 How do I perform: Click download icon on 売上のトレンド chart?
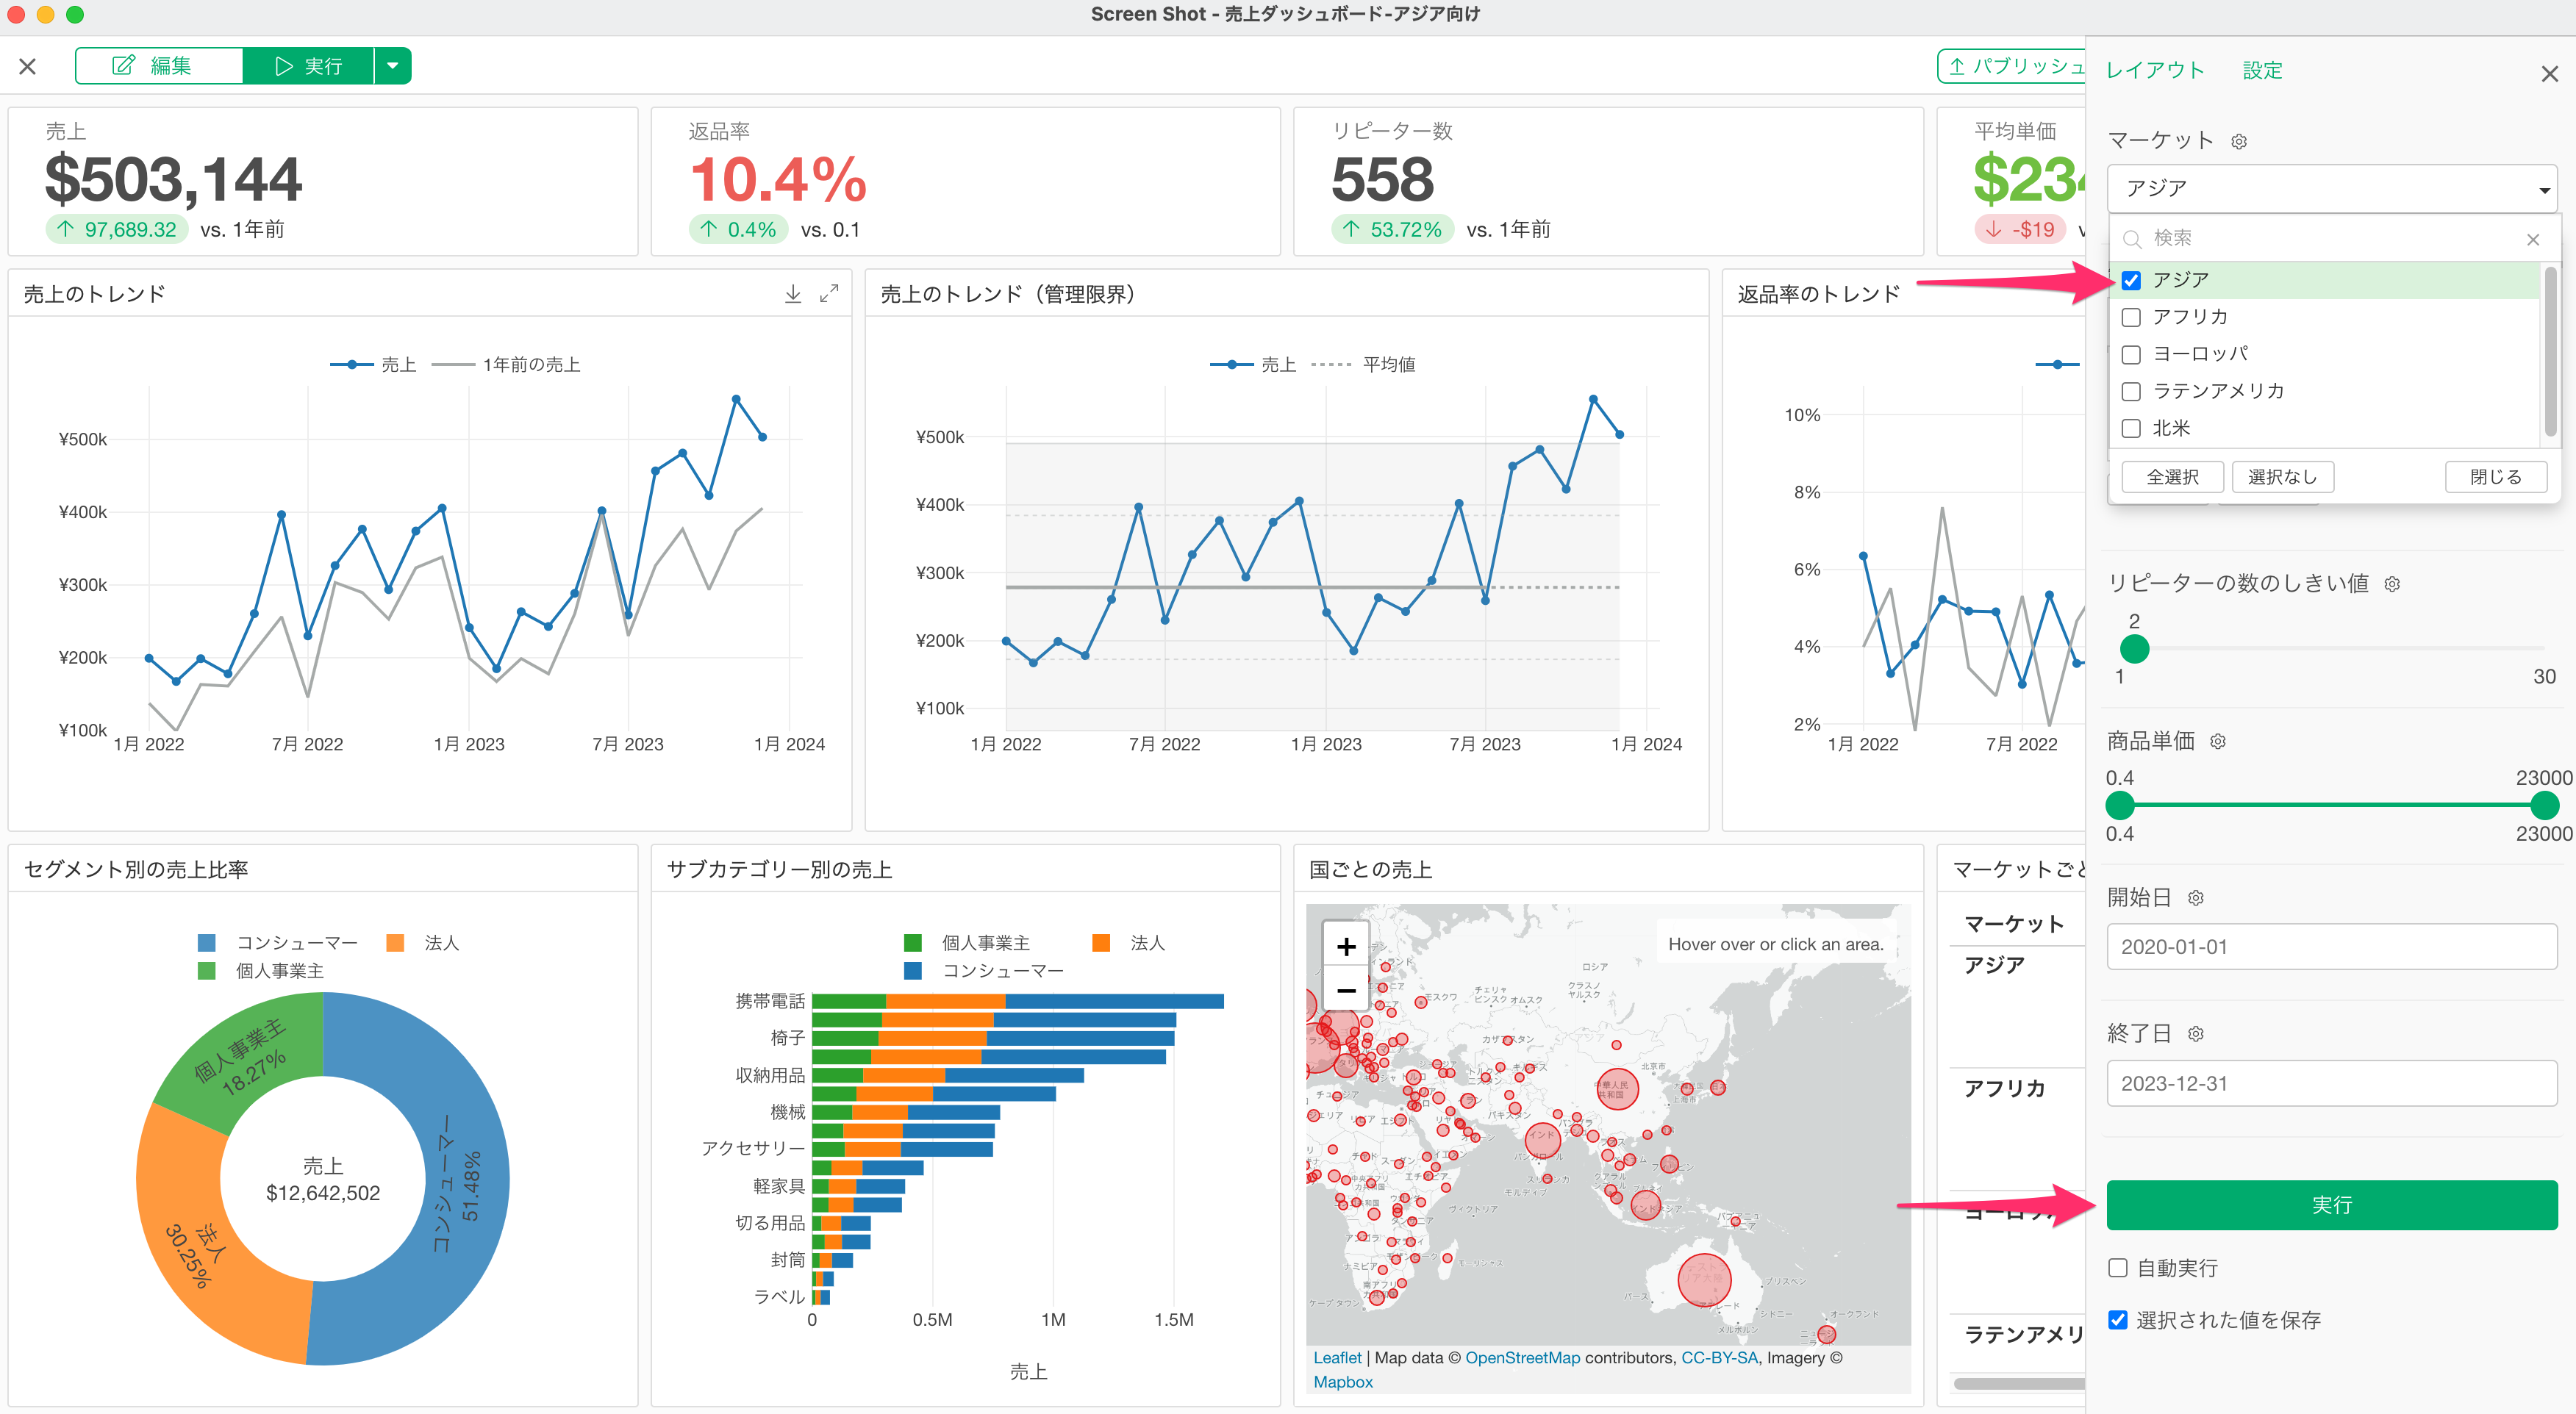point(793,294)
